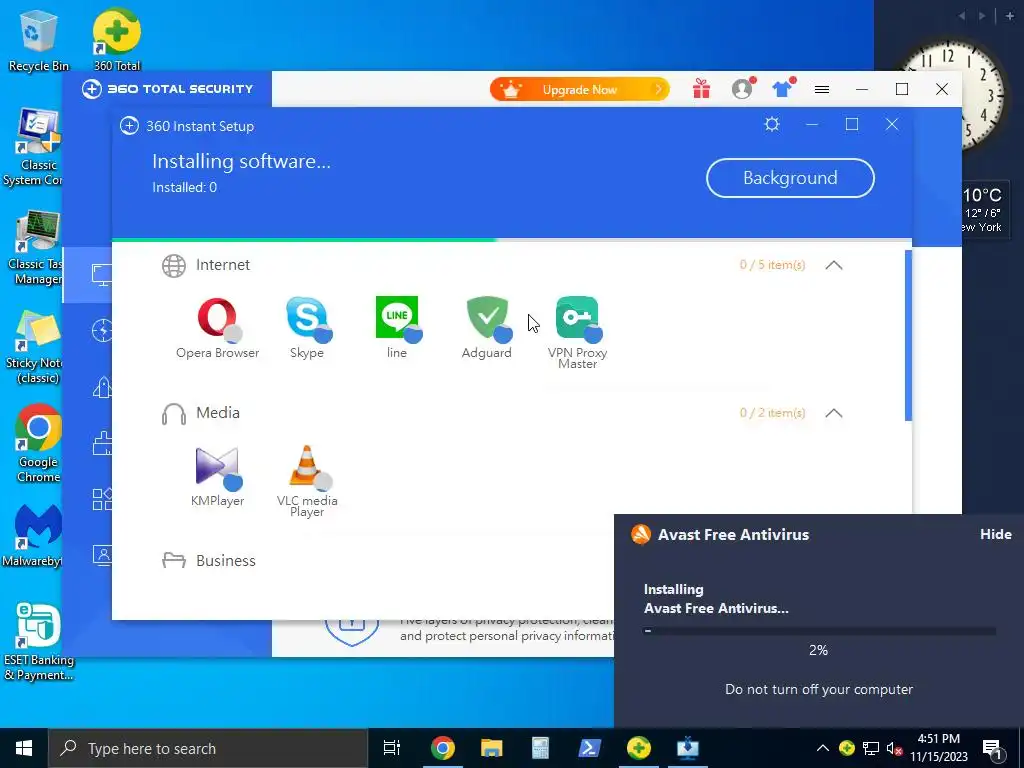The image size is (1024, 768).
Task: Open Task View on the taskbar
Action: click(392, 748)
